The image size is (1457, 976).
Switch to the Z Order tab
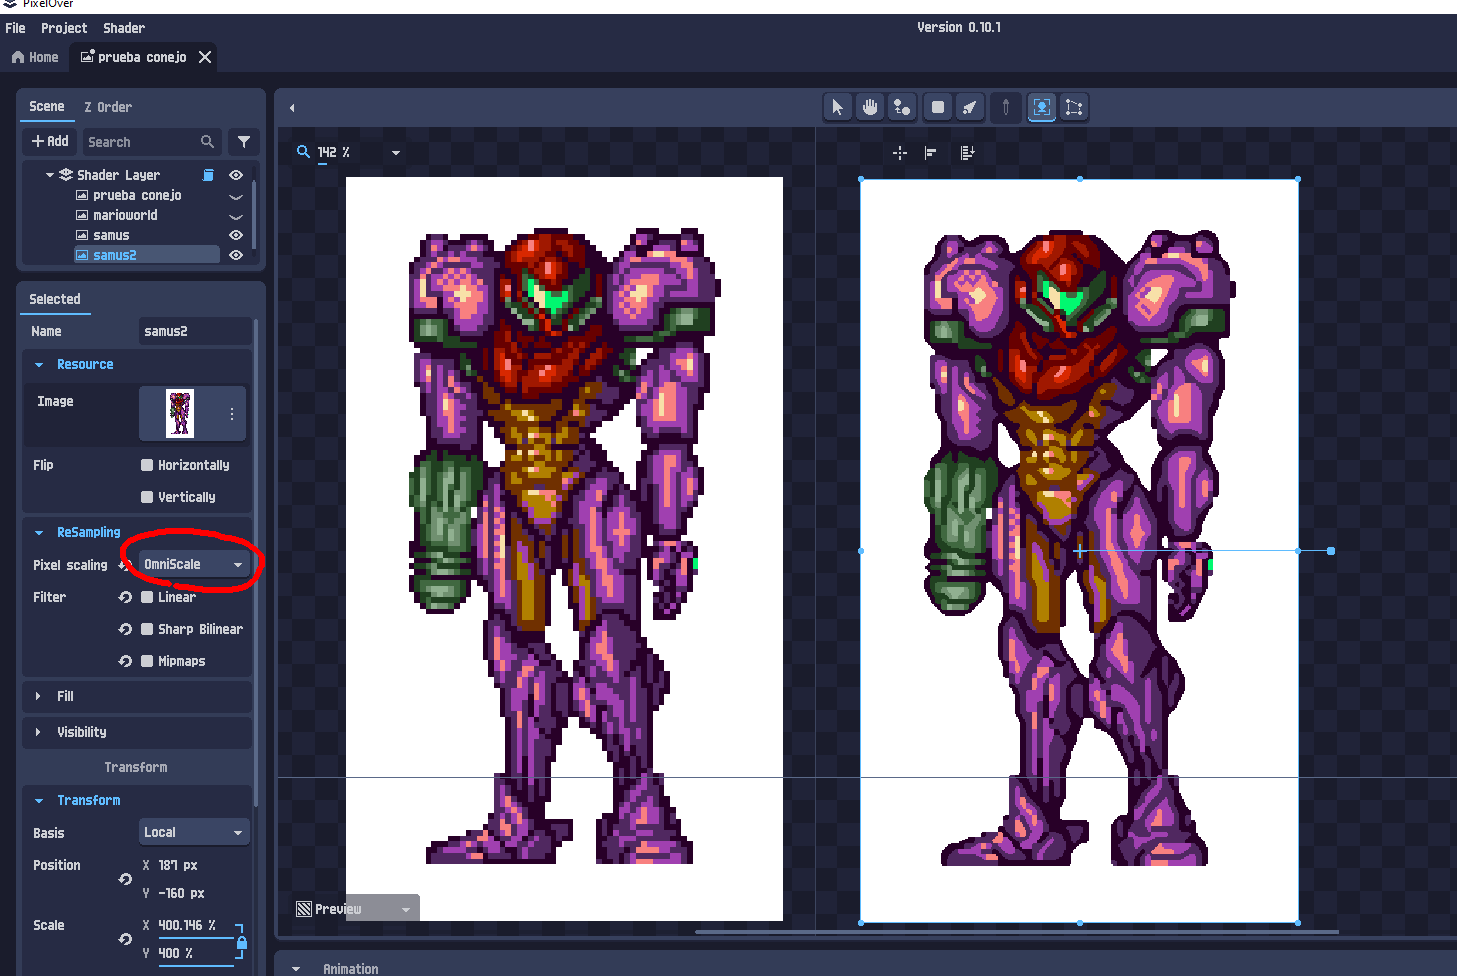point(108,107)
